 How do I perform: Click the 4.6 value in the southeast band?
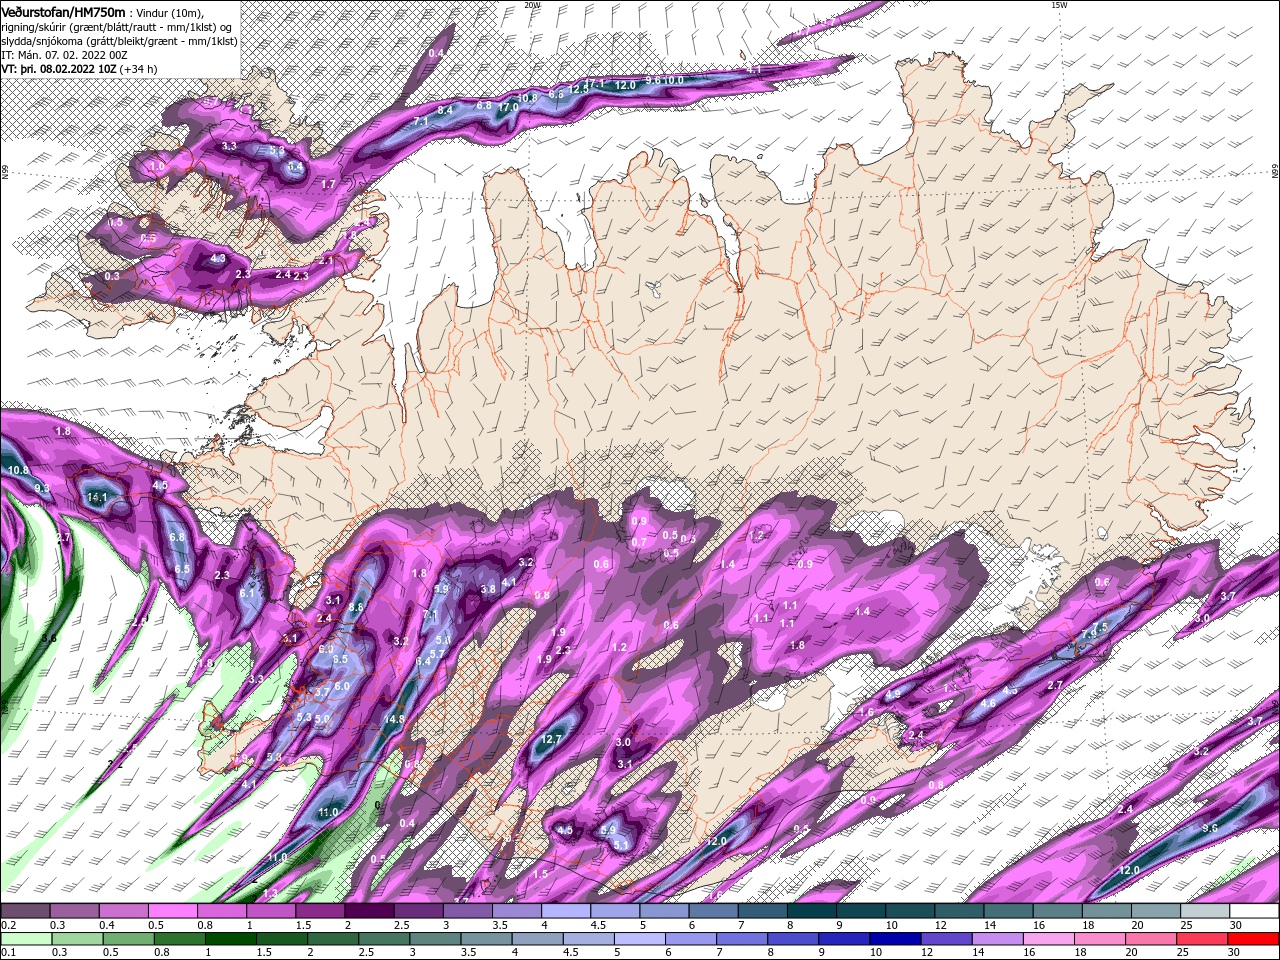pyautogui.click(x=988, y=703)
